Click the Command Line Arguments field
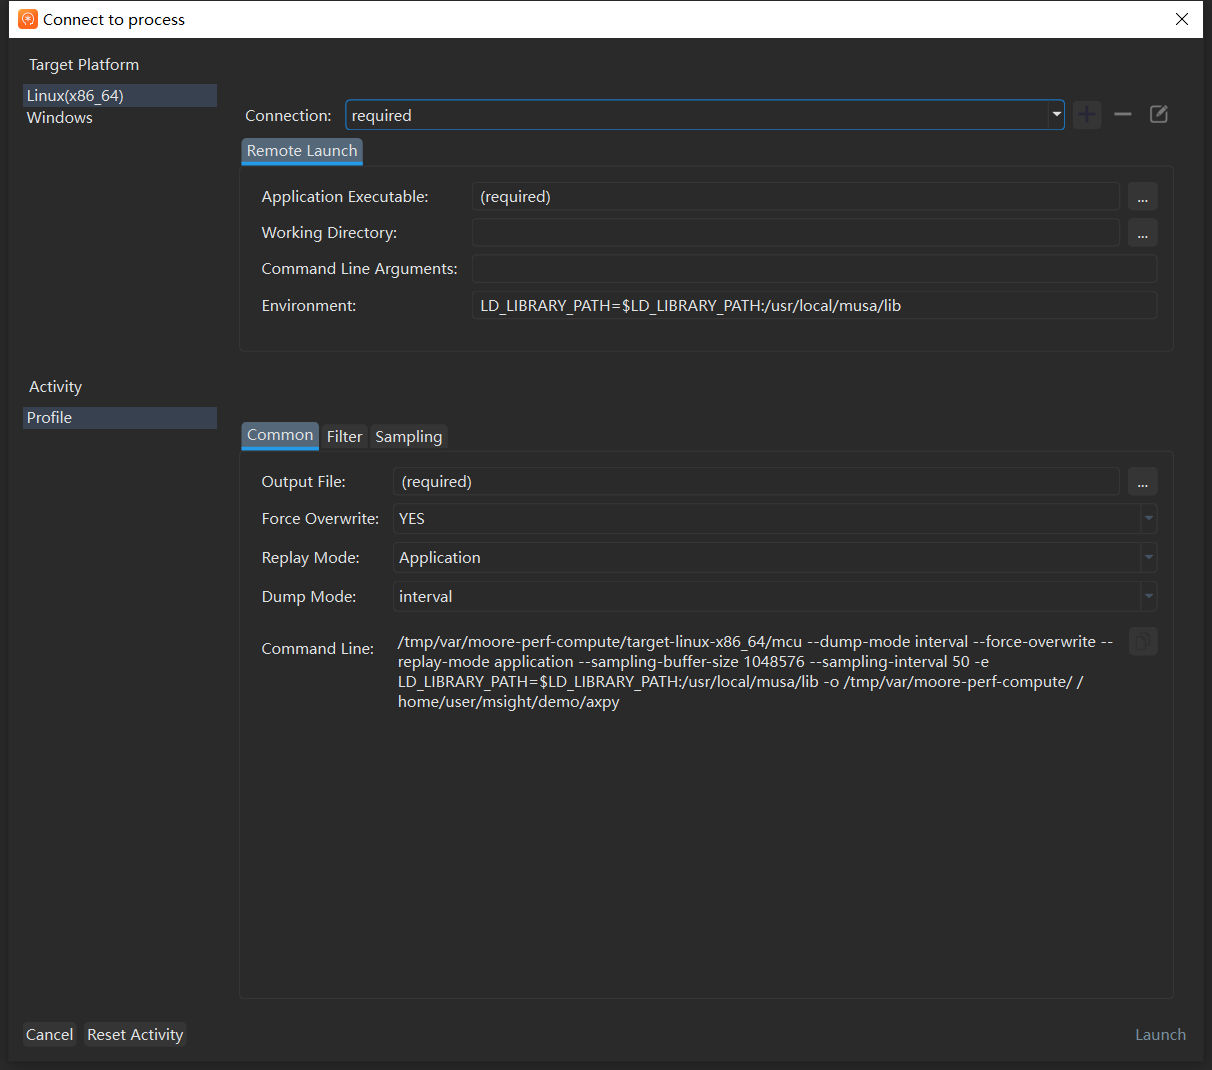1212x1070 pixels. click(x=814, y=269)
